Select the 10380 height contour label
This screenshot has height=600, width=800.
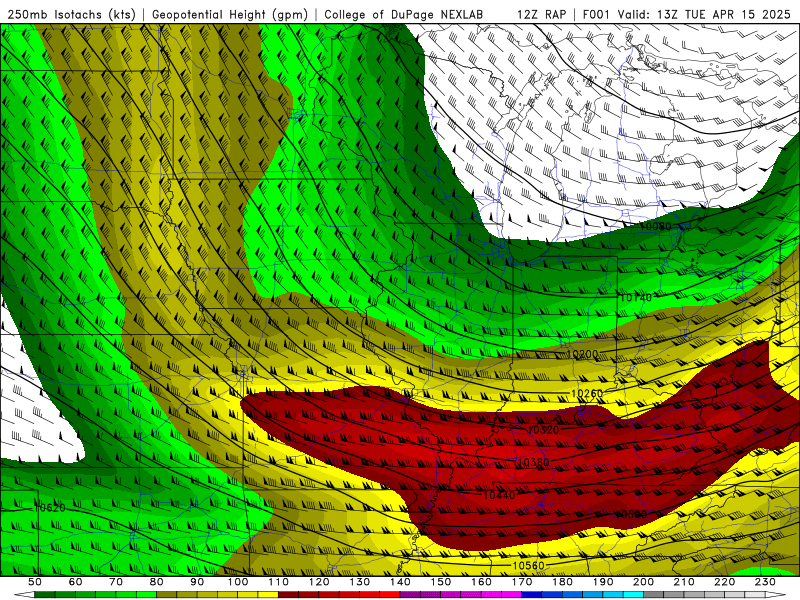(534, 462)
